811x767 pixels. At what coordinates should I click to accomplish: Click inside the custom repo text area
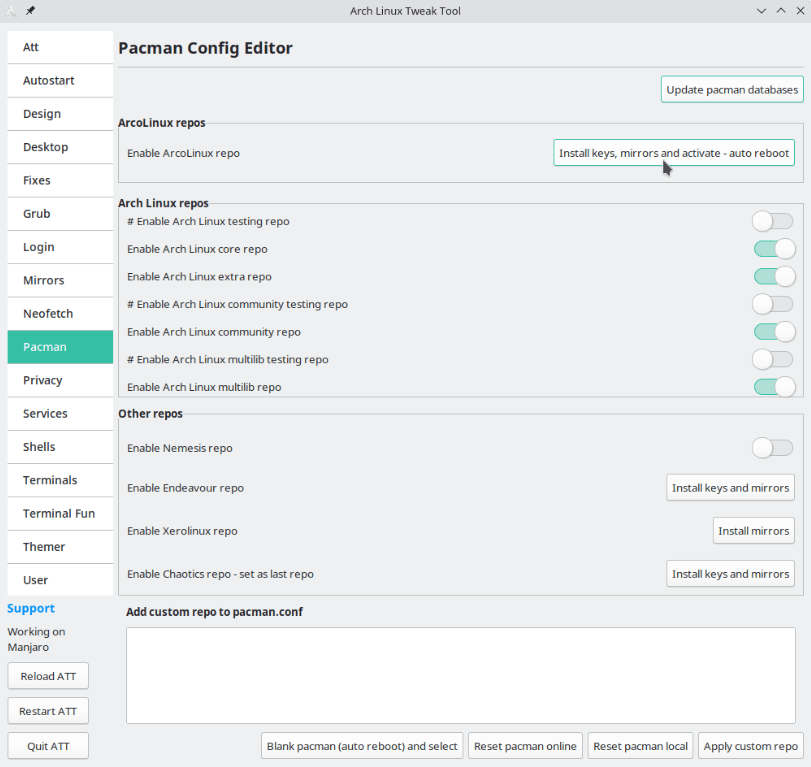tap(461, 675)
